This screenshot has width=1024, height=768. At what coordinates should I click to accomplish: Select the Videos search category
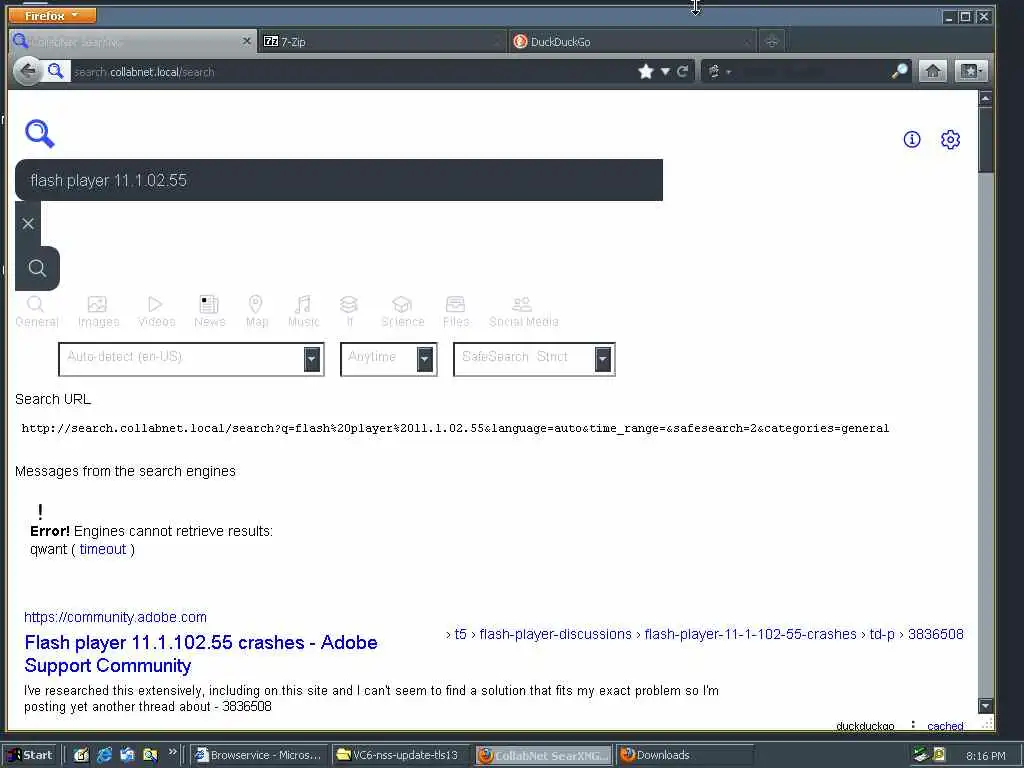[156, 312]
